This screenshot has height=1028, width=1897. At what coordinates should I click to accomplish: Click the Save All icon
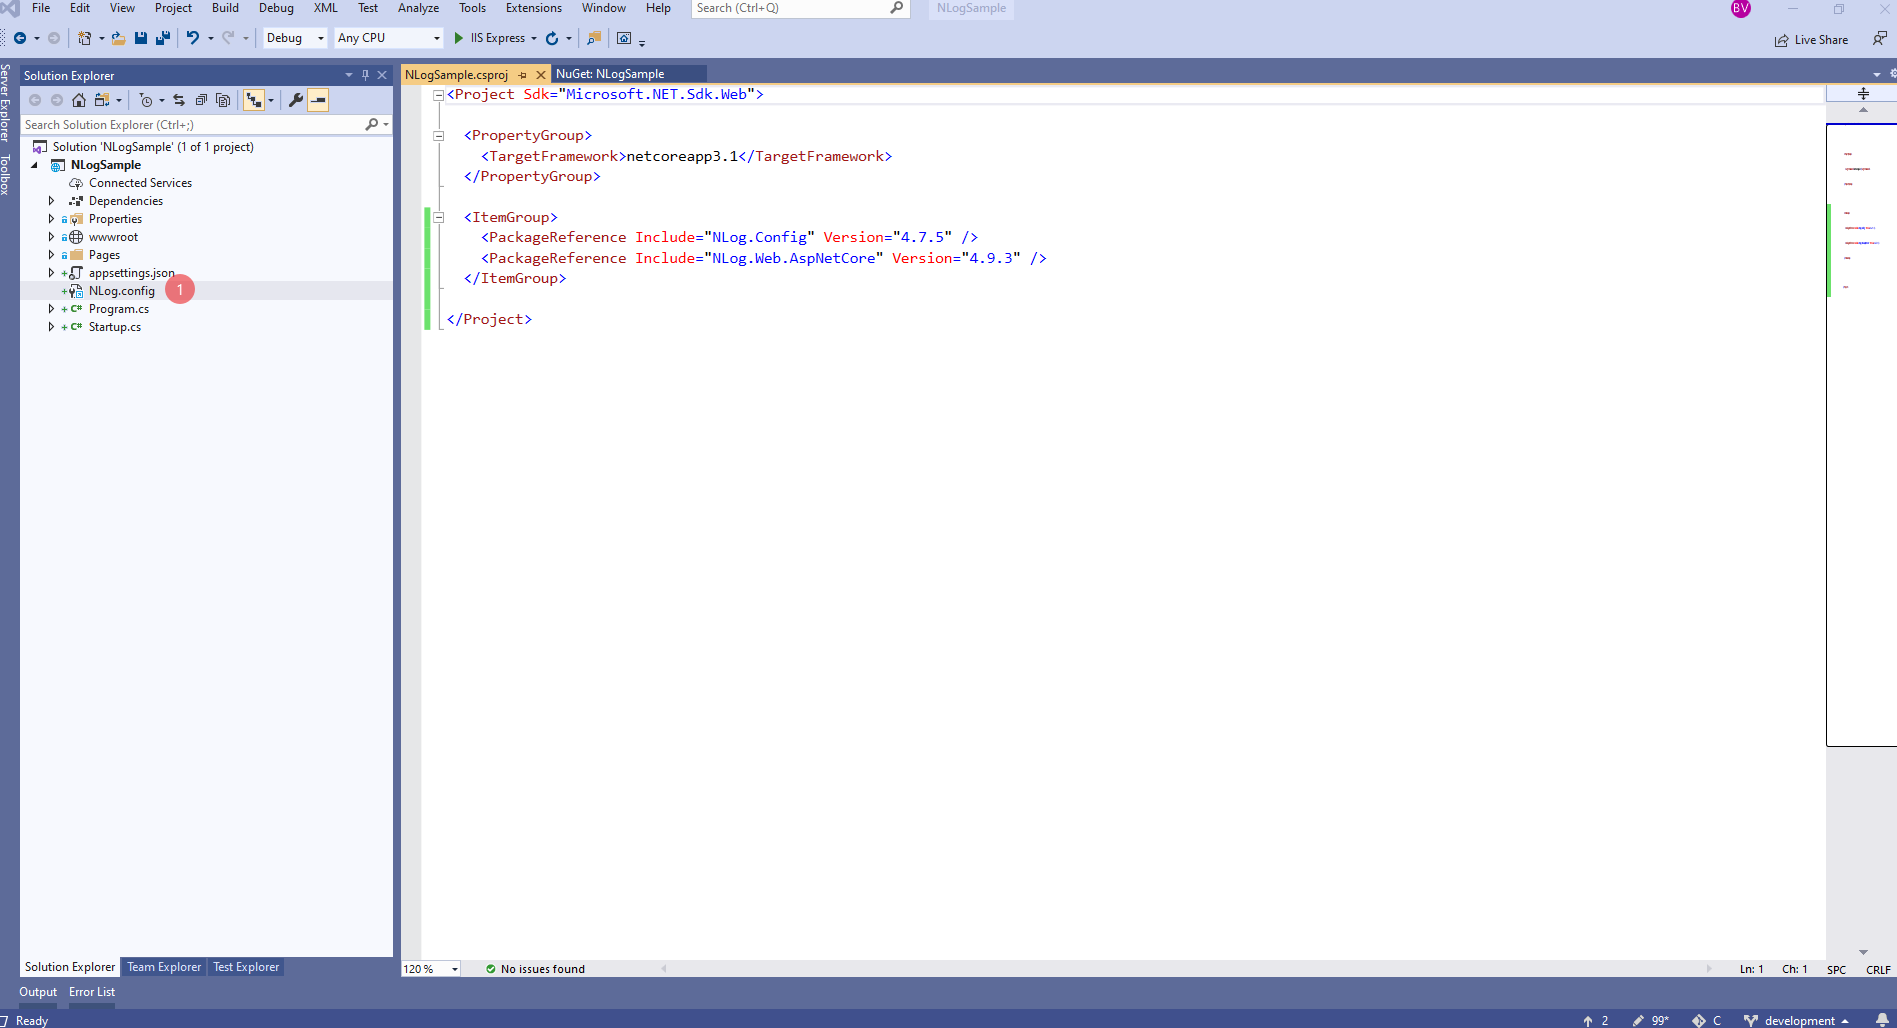click(162, 38)
